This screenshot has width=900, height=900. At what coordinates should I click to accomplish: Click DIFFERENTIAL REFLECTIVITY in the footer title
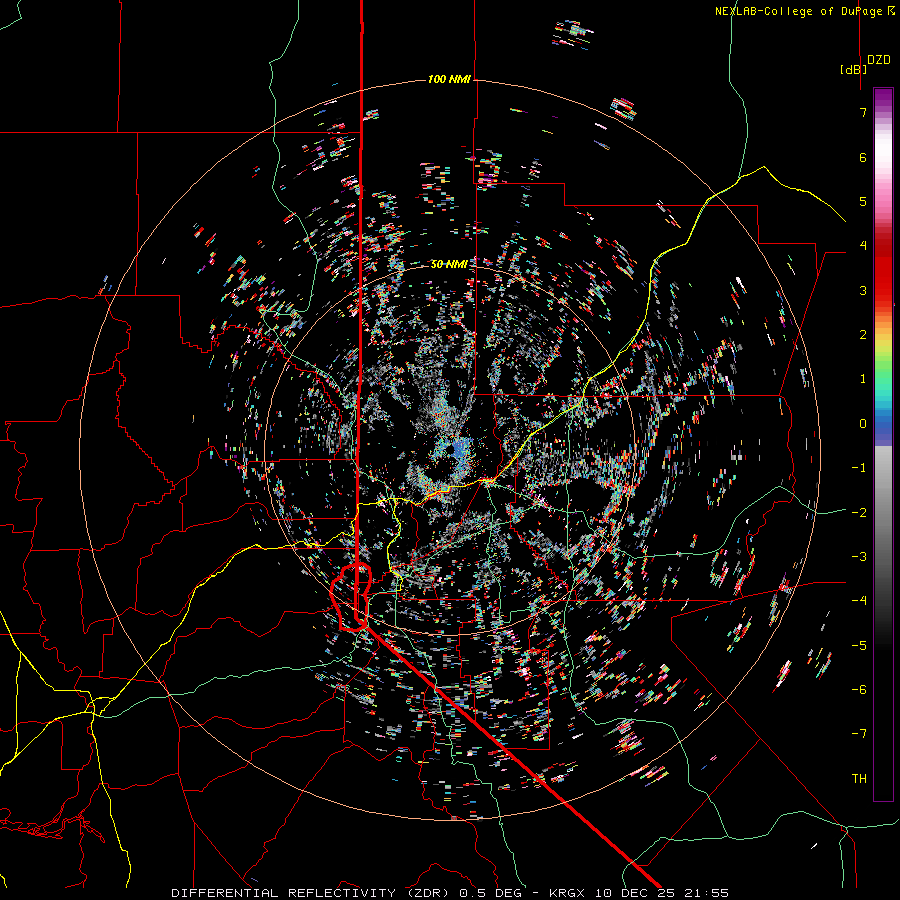(284, 893)
